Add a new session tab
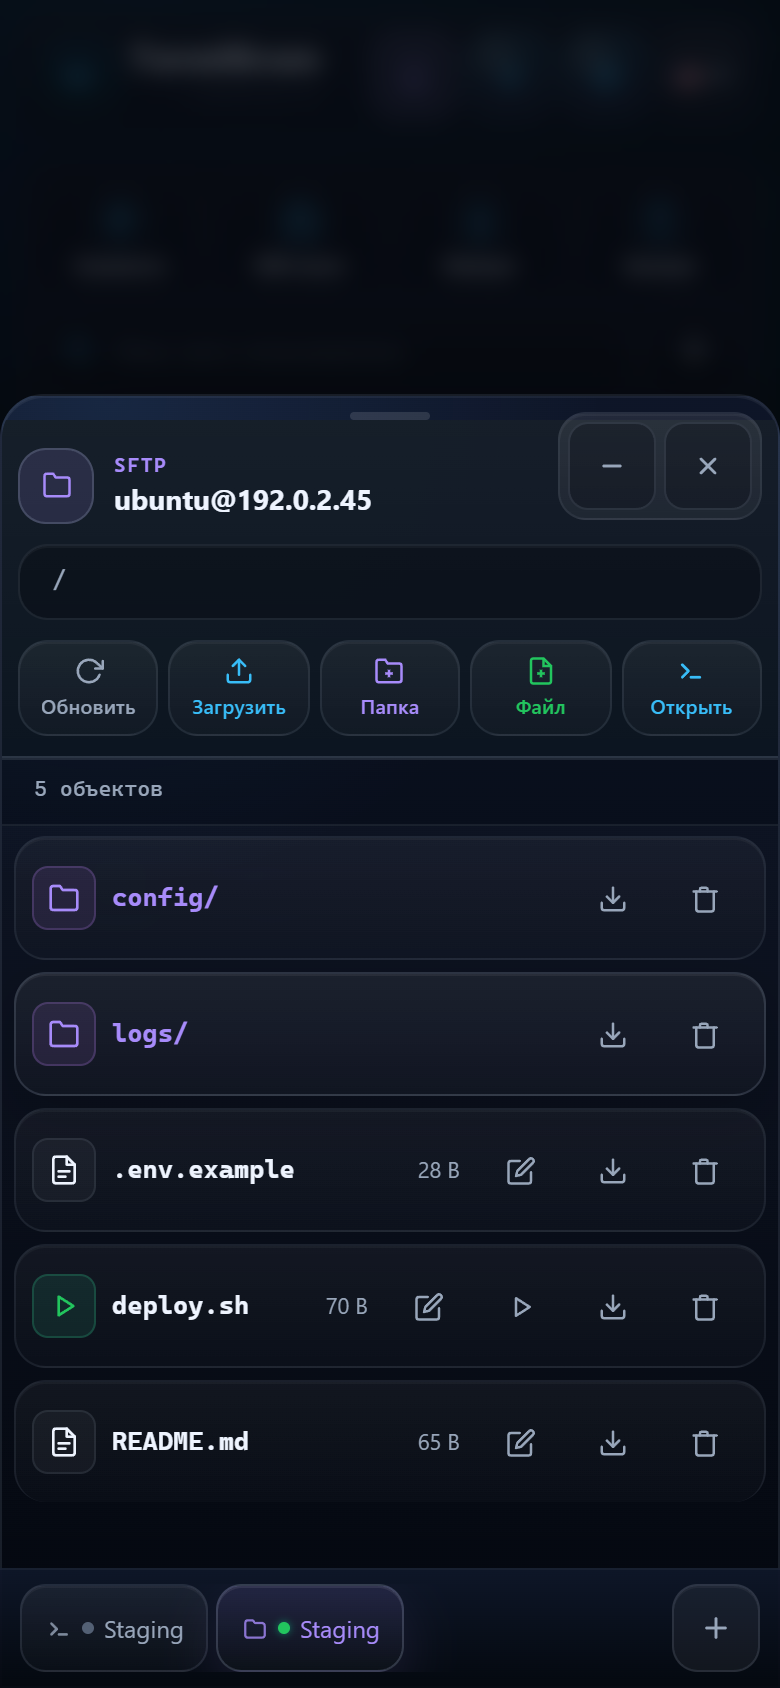The image size is (780, 1688). (716, 1628)
